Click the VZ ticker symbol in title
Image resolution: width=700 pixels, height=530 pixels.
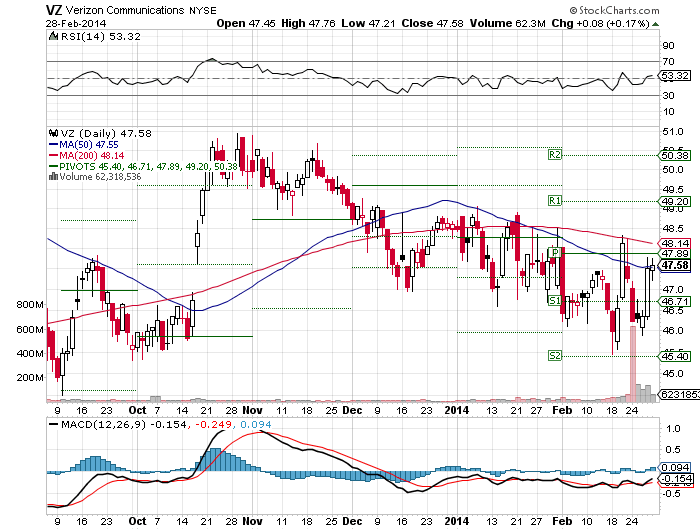pyautogui.click(x=54, y=10)
